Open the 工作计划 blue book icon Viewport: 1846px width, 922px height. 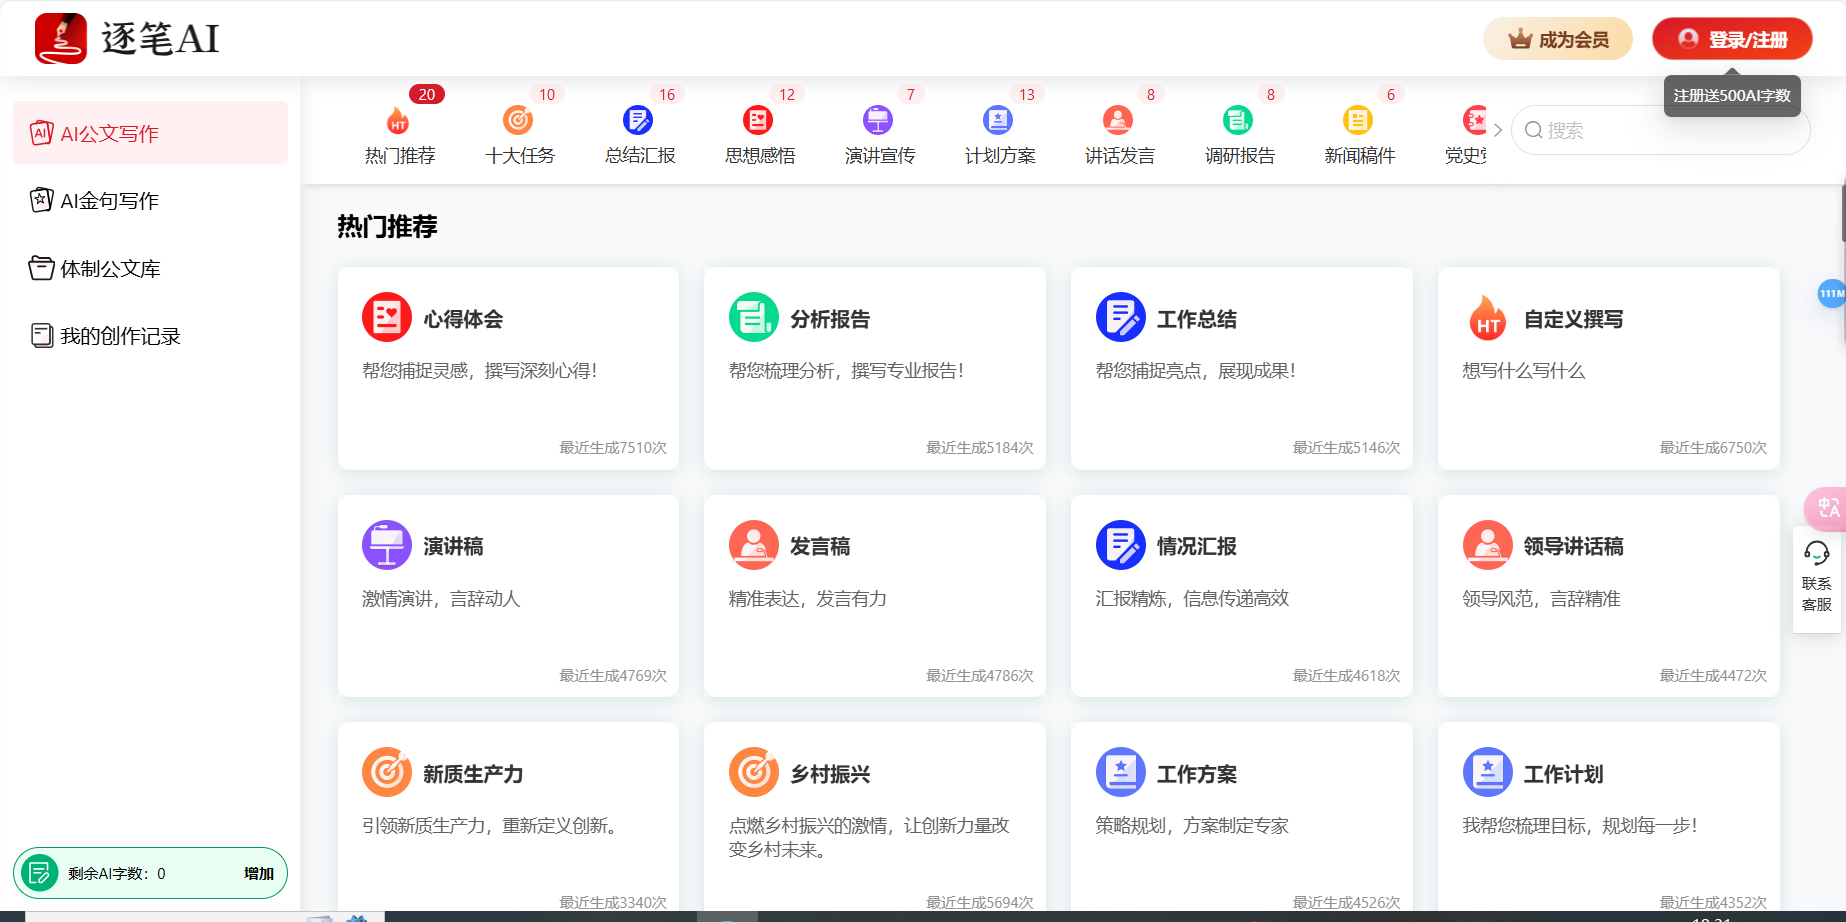coord(1487,772)
